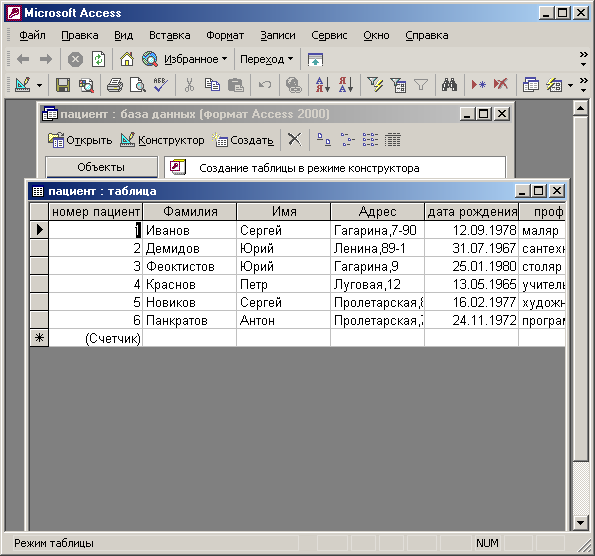
Task: Click the Фамилия column header
Action: tap(190, 211)
